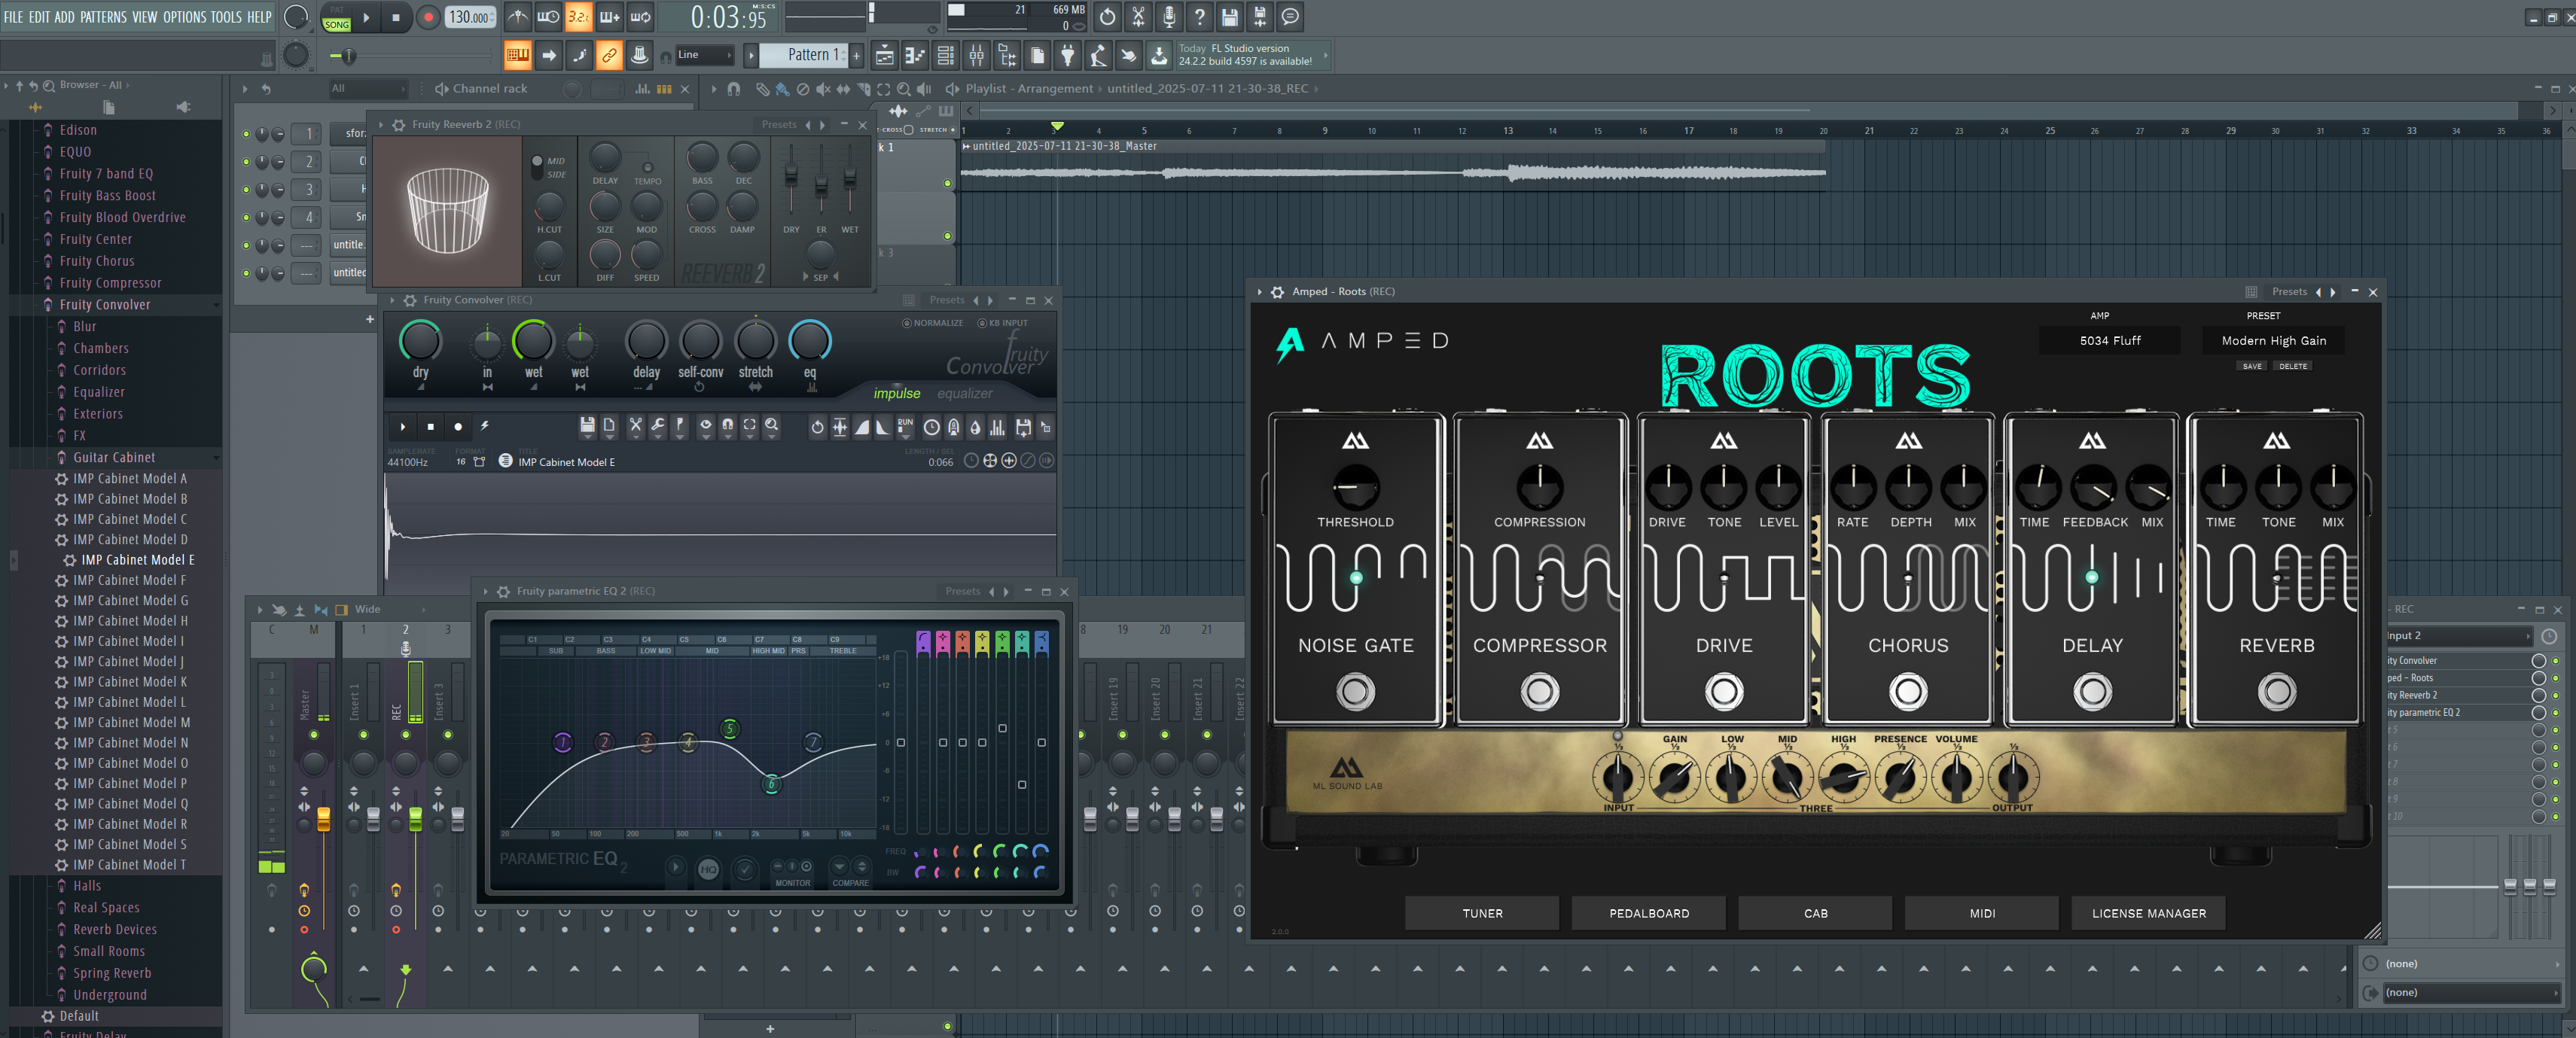Click the scissors icon in Fruity Convolver toolbar
The height and width of the screenshot is (1038, 2576).
pyautogui.click(x=635, y=426)
